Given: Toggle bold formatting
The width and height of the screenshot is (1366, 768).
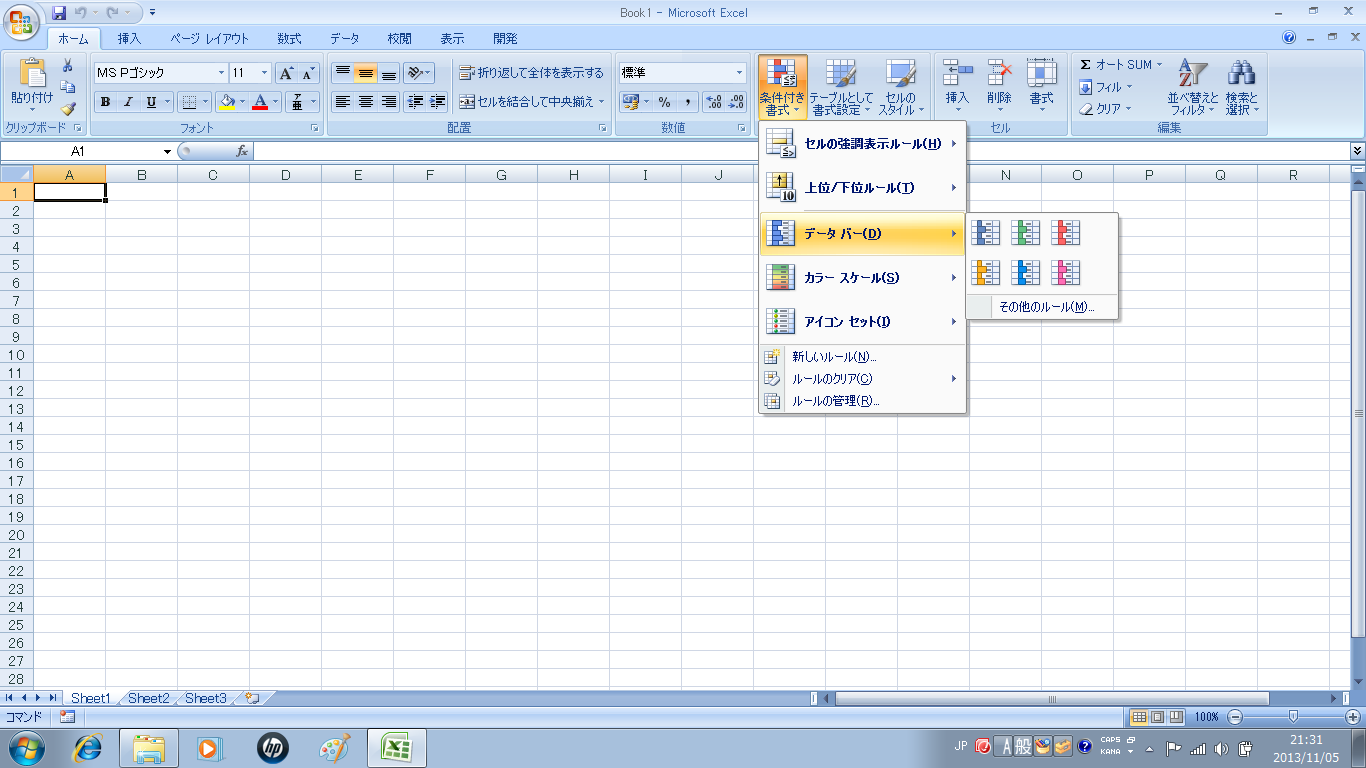Looking at the screenshot, I should 105,102.
